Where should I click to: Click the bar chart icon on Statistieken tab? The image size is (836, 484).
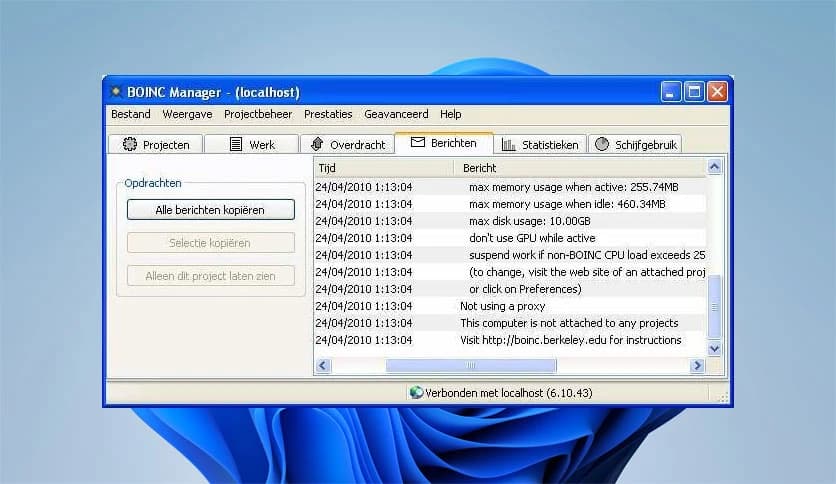pos(509,144)
